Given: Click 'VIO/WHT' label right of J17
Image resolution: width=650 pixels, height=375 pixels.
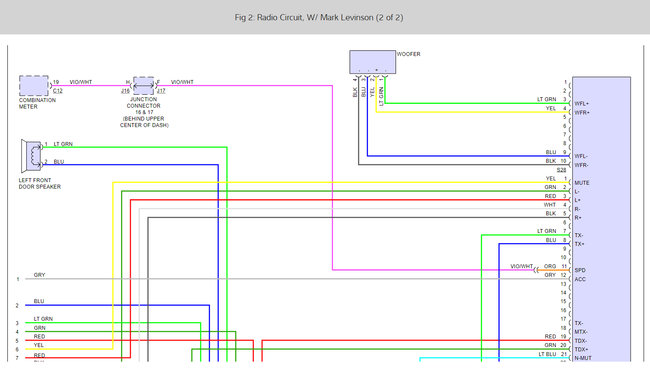Looking at the screenshot, I should tap(182, 82).
